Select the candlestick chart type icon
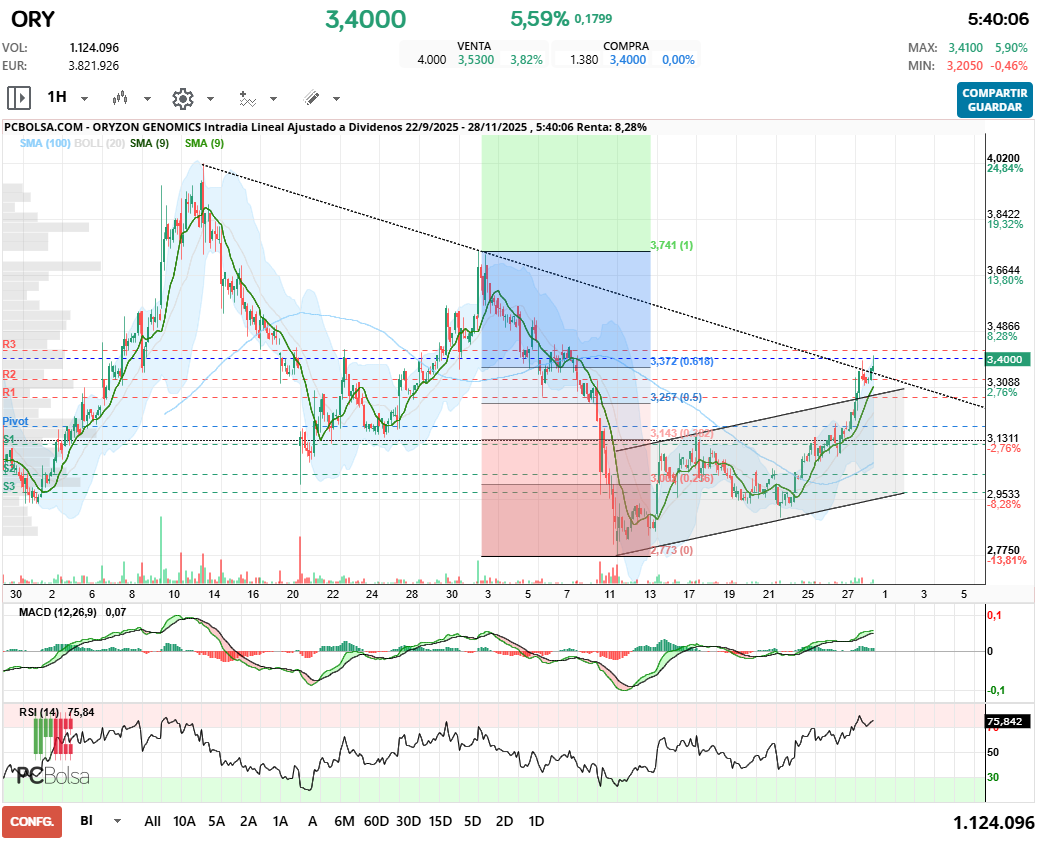1048x843 pixels. pos(120,99)
